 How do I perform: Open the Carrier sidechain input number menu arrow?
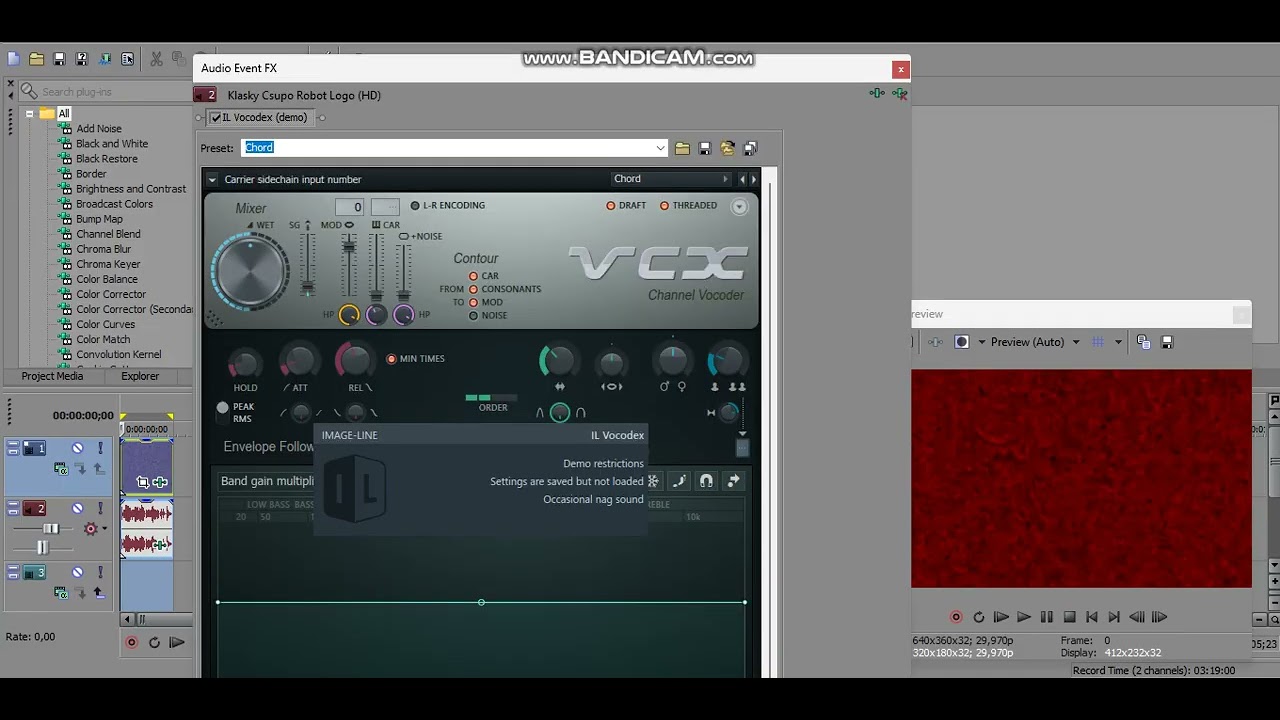[212, 180]
